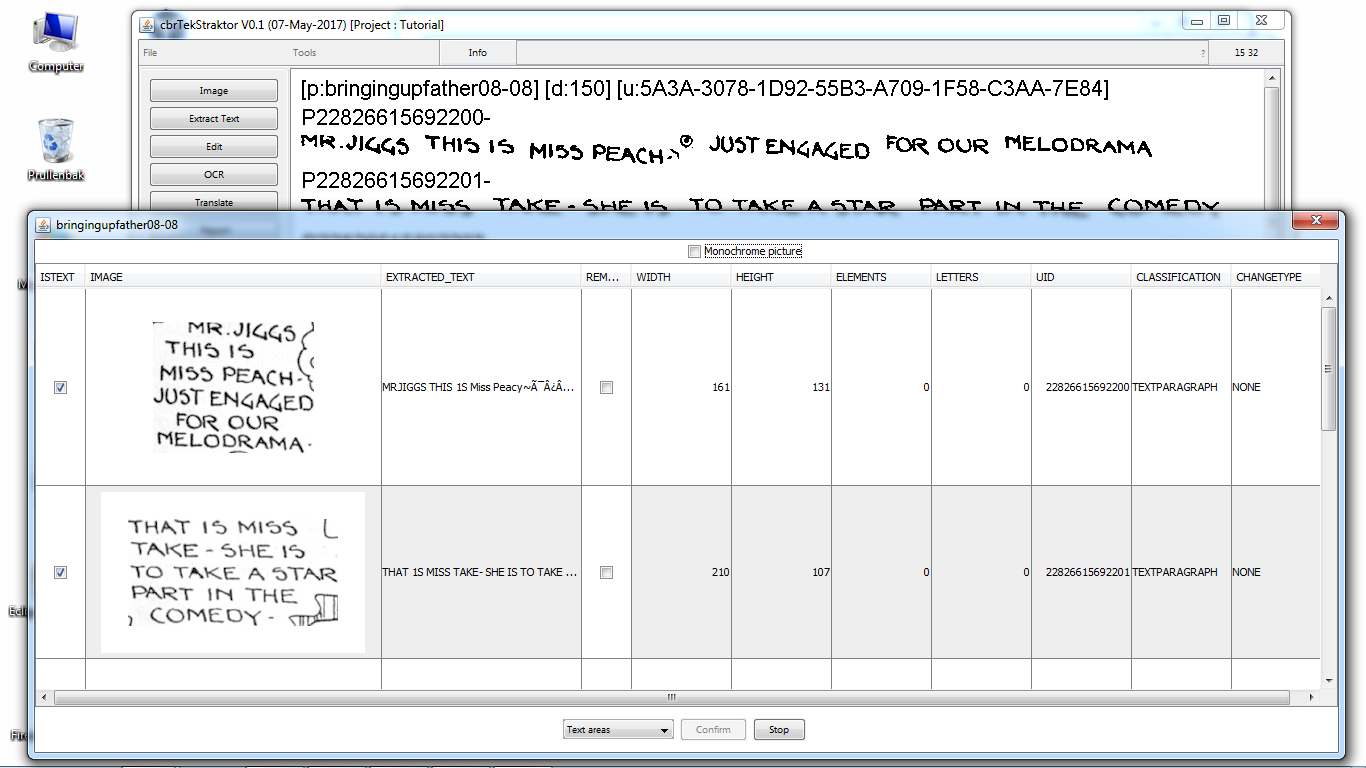Click the main window line P22826615692201-
1366x768 pixels.
395,181
